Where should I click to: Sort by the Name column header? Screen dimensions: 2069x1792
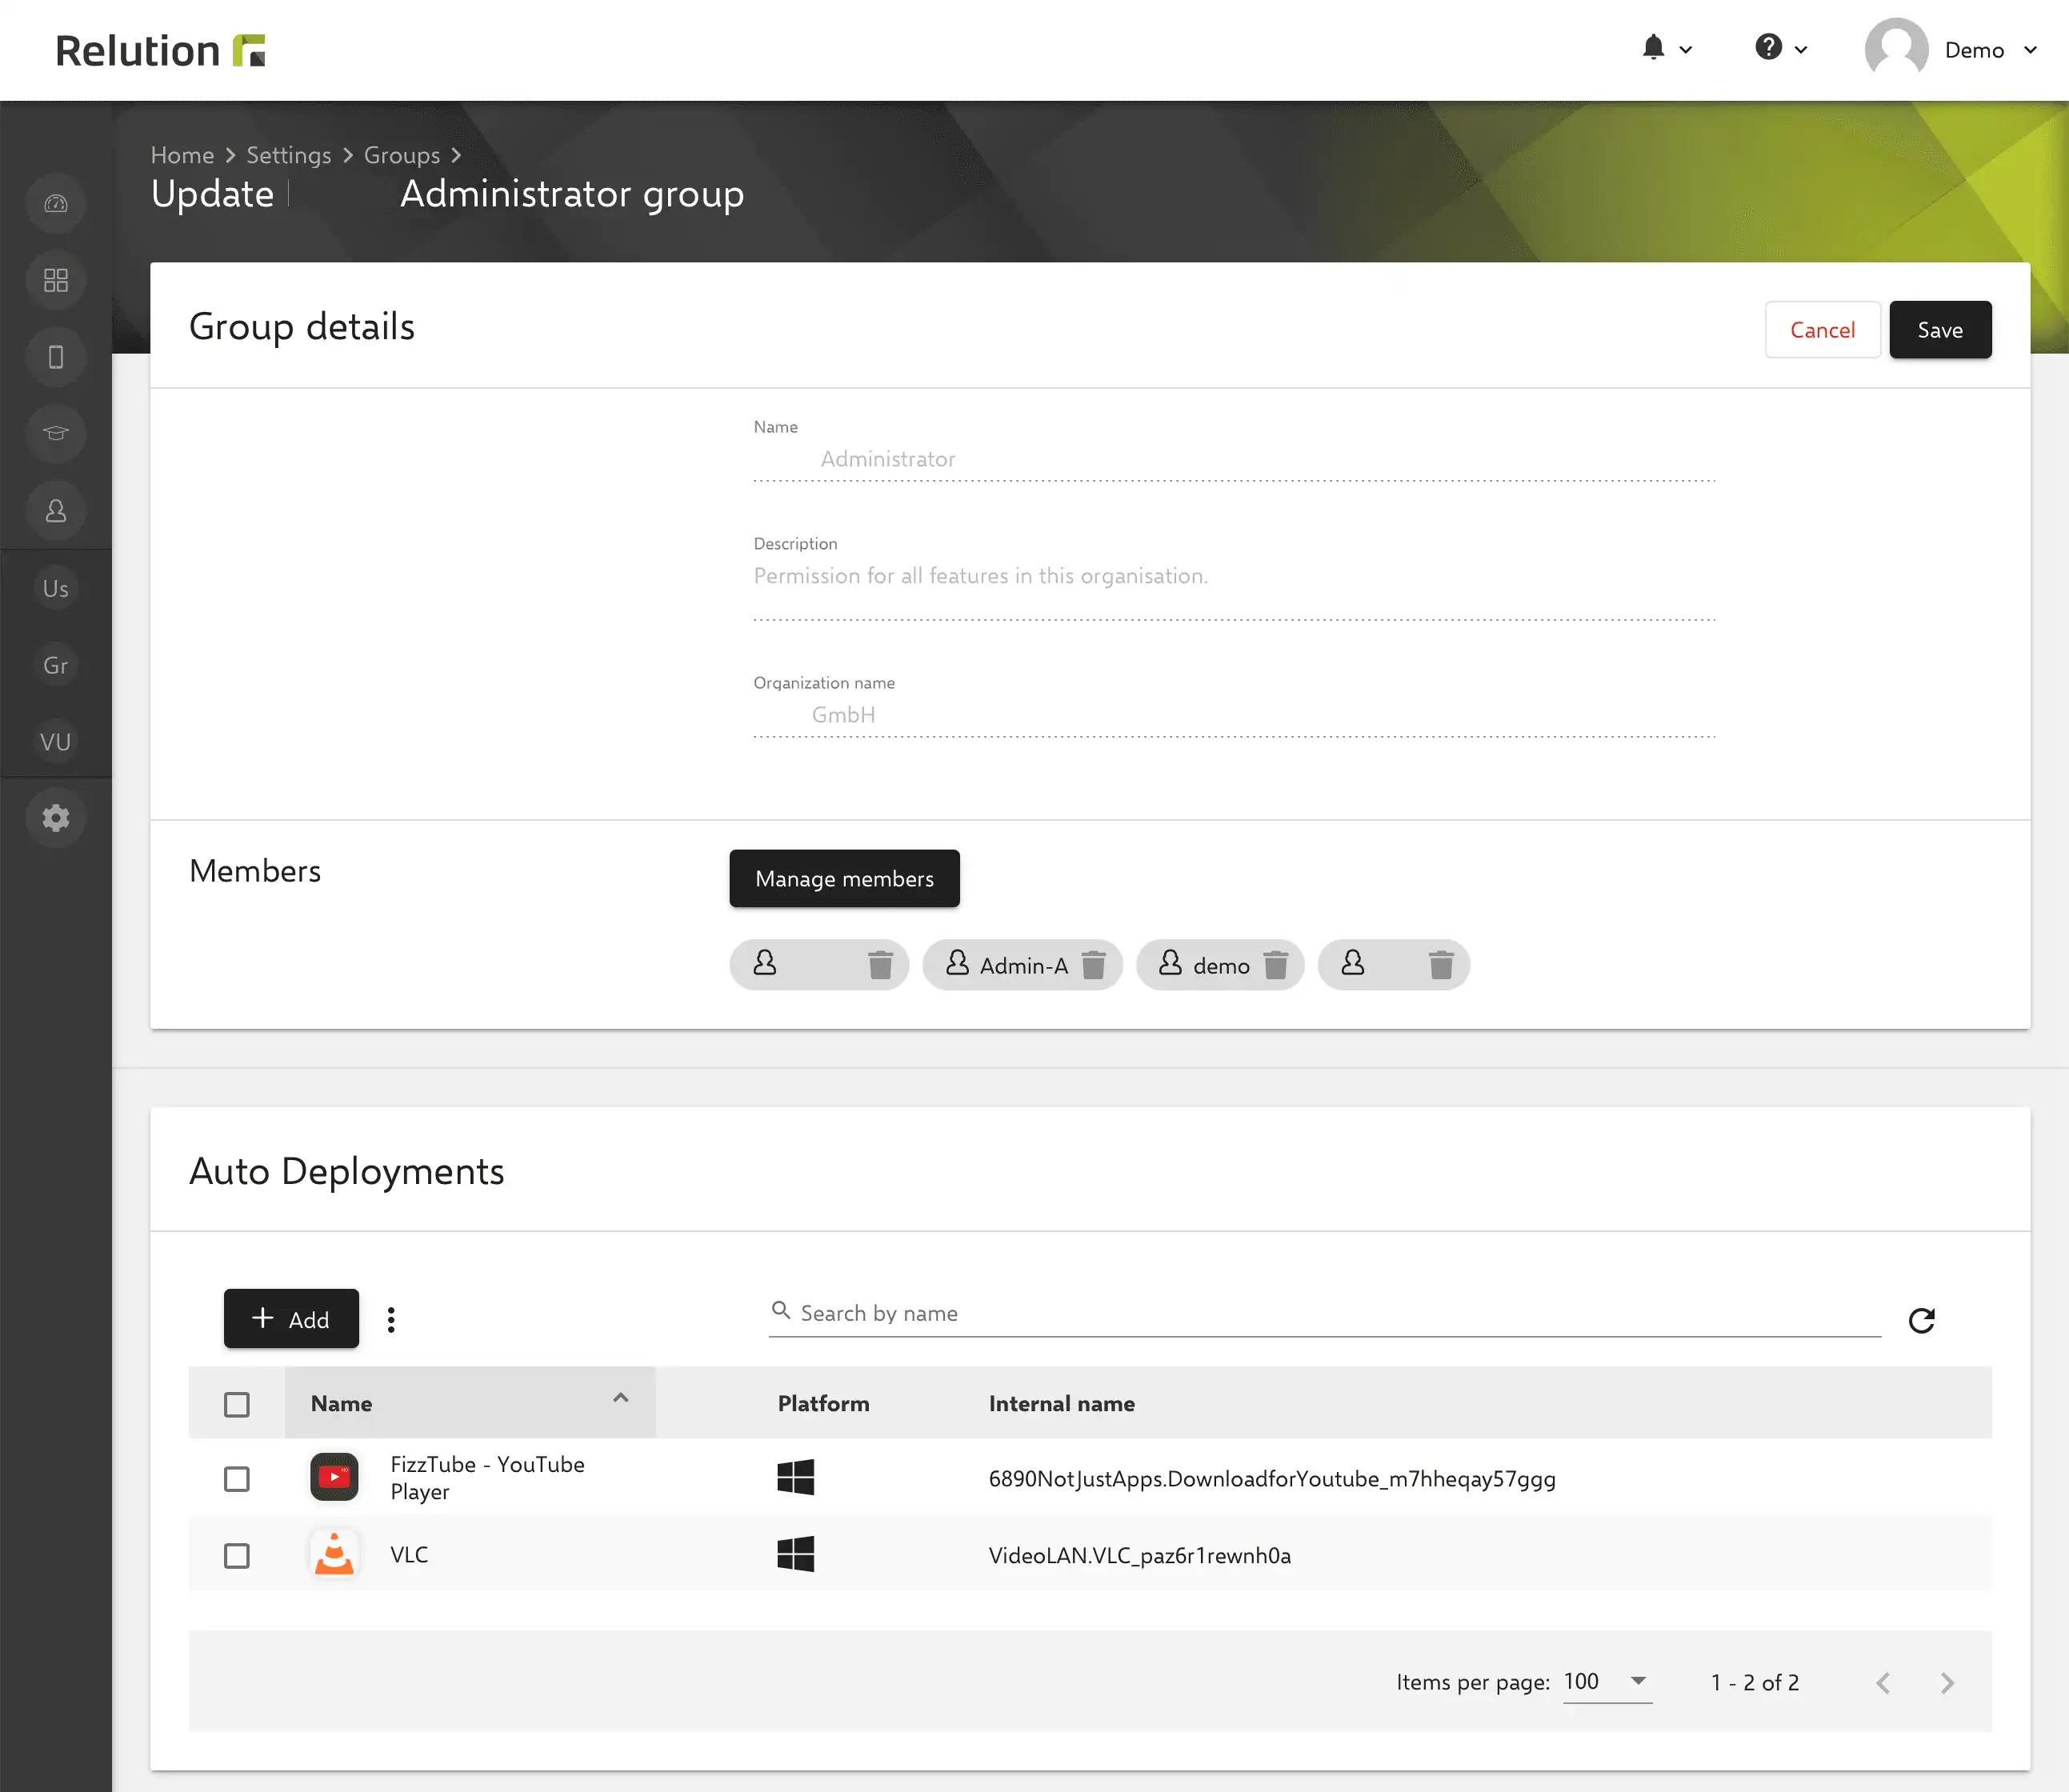pyautogui.click(x=470, y=1403)
